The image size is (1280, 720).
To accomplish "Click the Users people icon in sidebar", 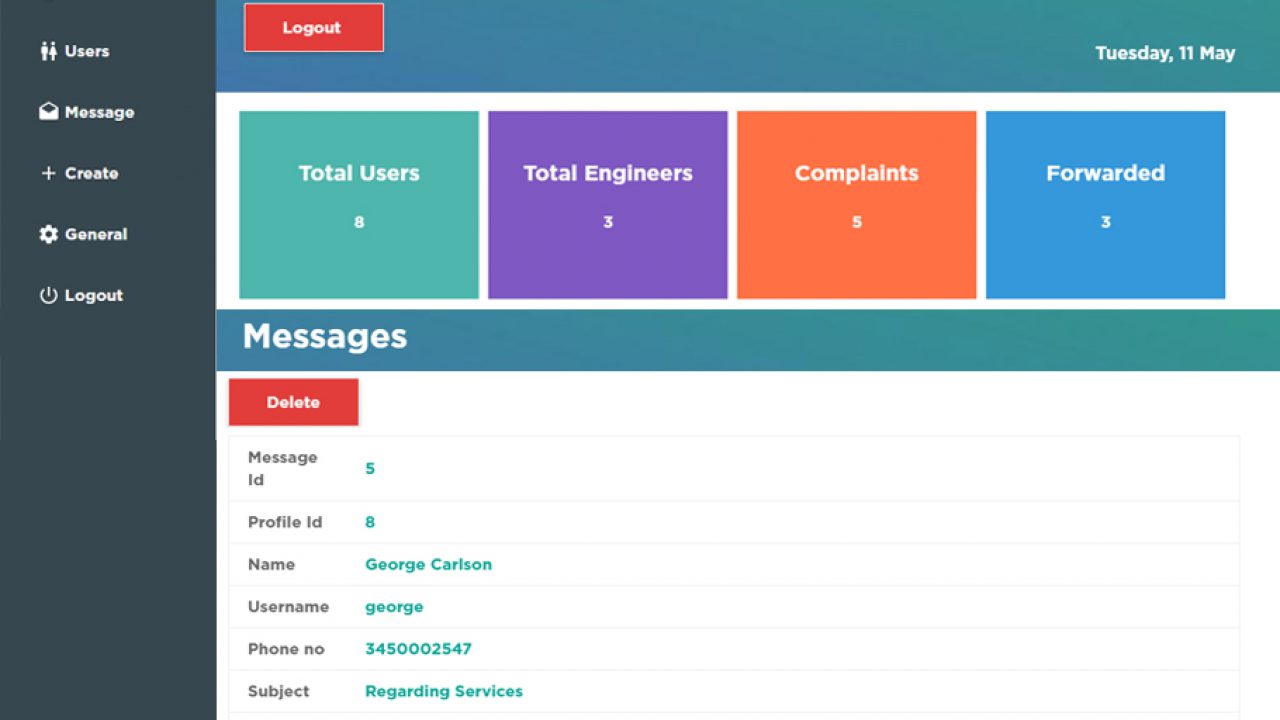I will pos(48,51).
